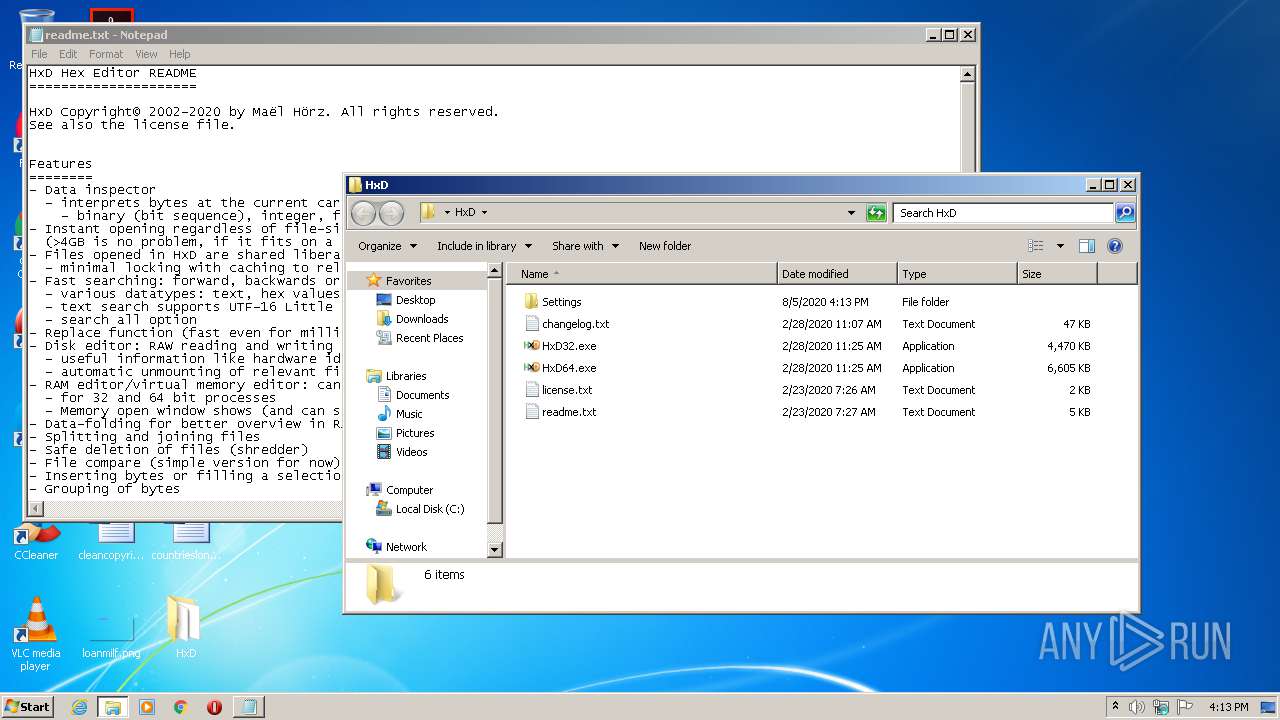Click volume icon in system tray
This screenshot has height=720, width=1280.
pos(1136,707)
